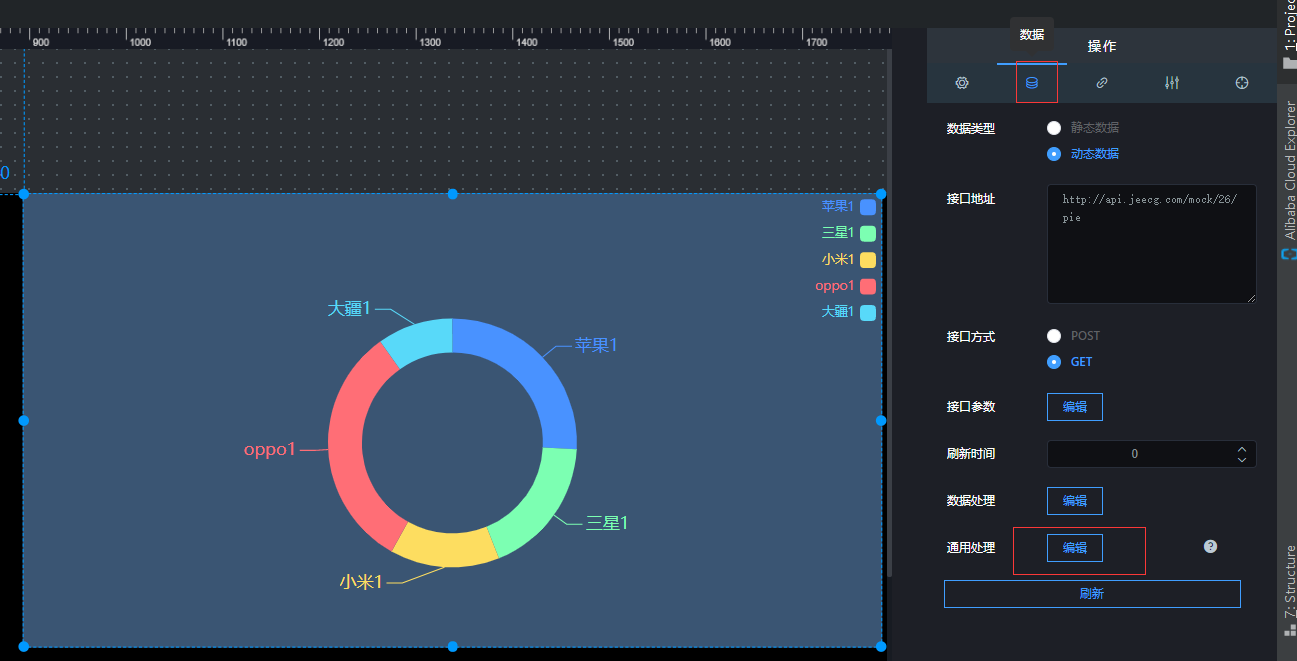Screen dimensions: 1297x661
Task: Click the 大疆1 label above the donut
Action: [x=349, y=309]
